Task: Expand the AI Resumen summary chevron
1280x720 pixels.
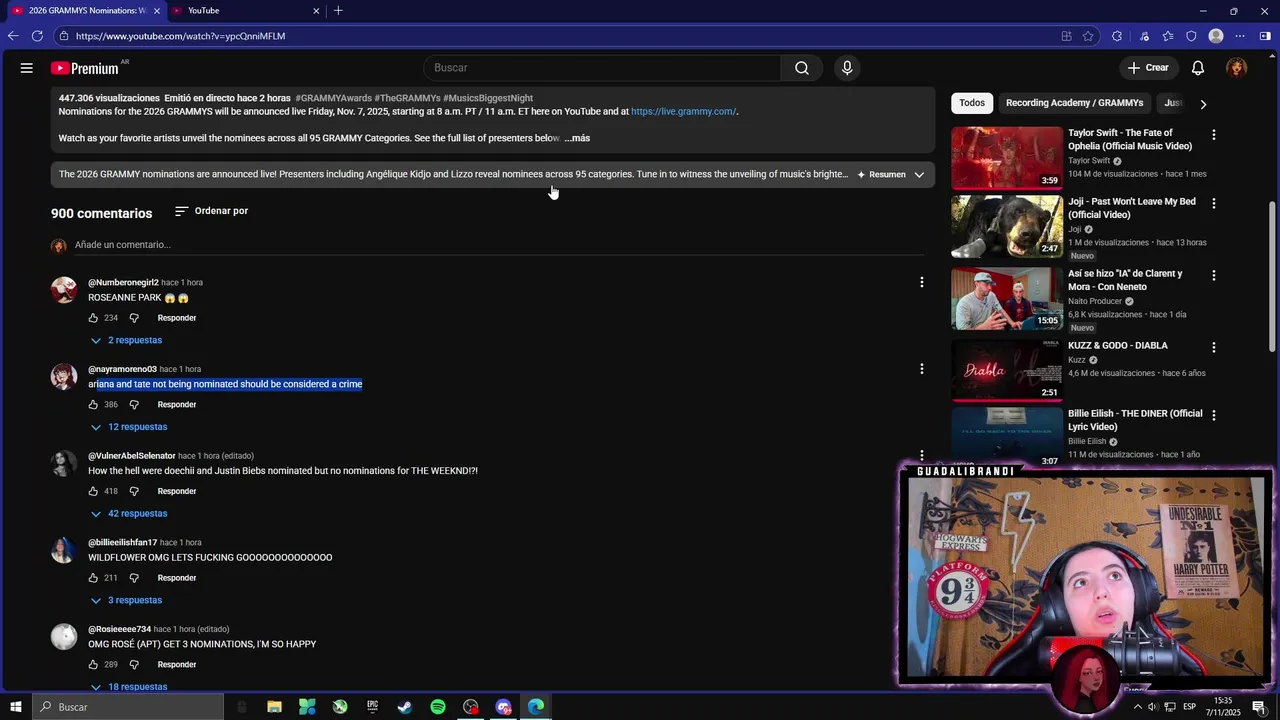Action: tap(919, 175)
